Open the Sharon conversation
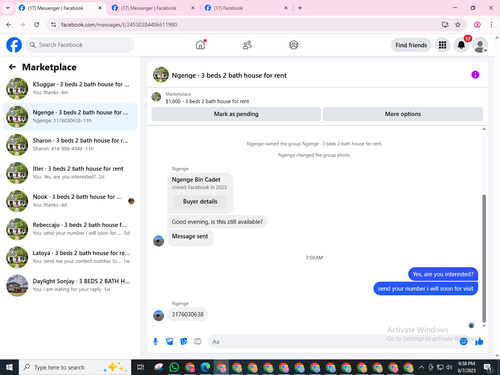Viewport: 500px width, 375px height. click(70, 145)
